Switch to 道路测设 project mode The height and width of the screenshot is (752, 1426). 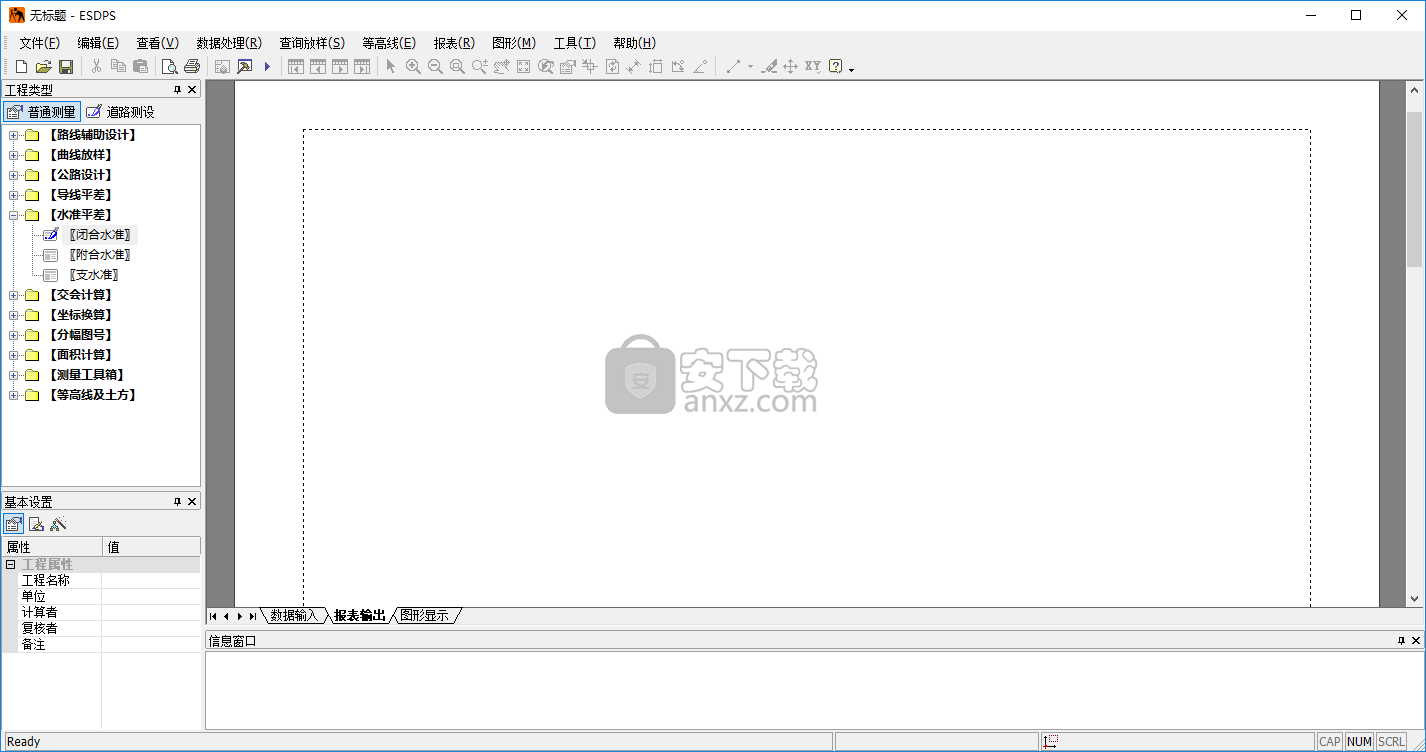(120, 112)
